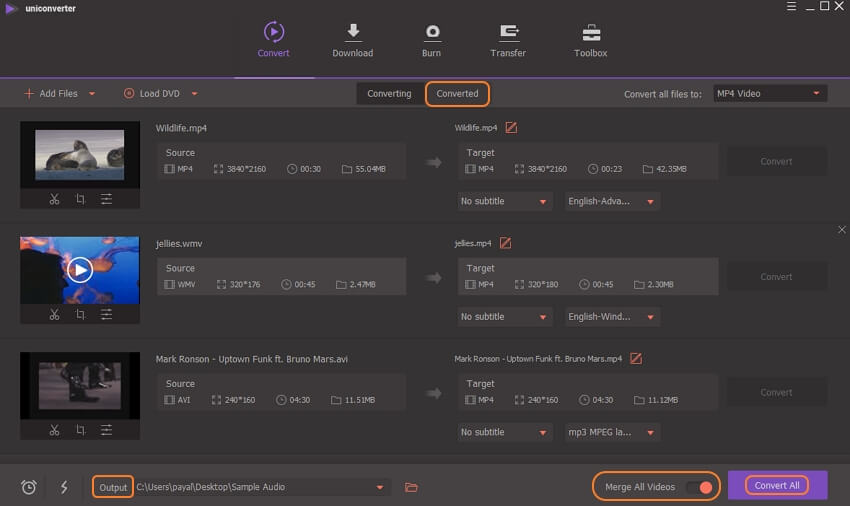Open No subtitle dropdown for Wildlife.mp4
The height and width of the screenshot is (506, 850).
pyautogui.click(x=505, y=201)
